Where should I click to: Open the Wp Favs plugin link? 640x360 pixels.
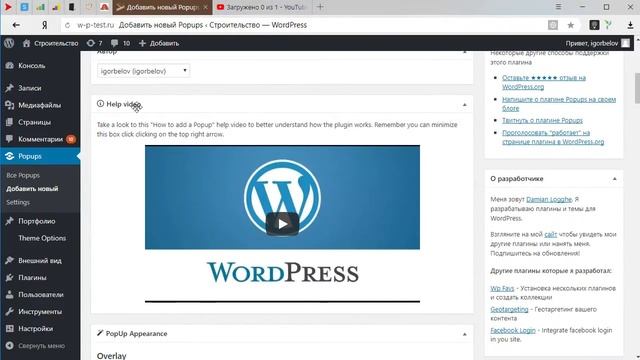pos(502,288)
